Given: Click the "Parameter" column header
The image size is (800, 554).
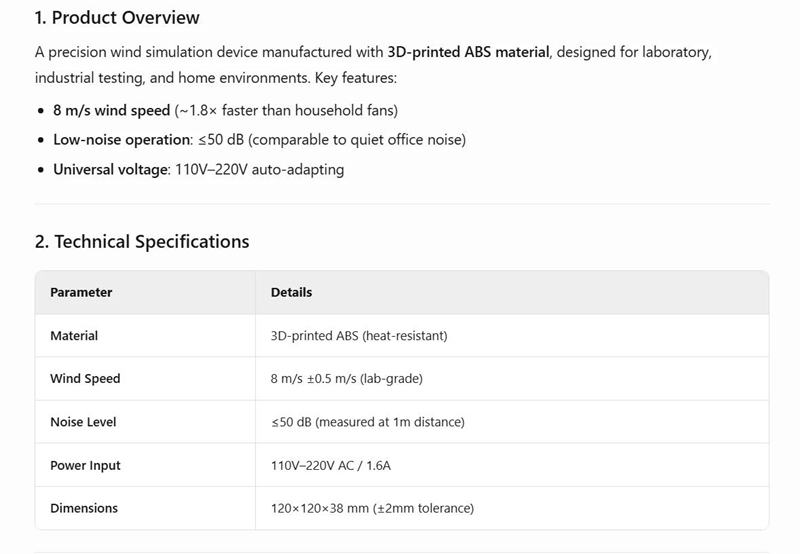Looking at the screenshot, I should [x=81, y=292].
